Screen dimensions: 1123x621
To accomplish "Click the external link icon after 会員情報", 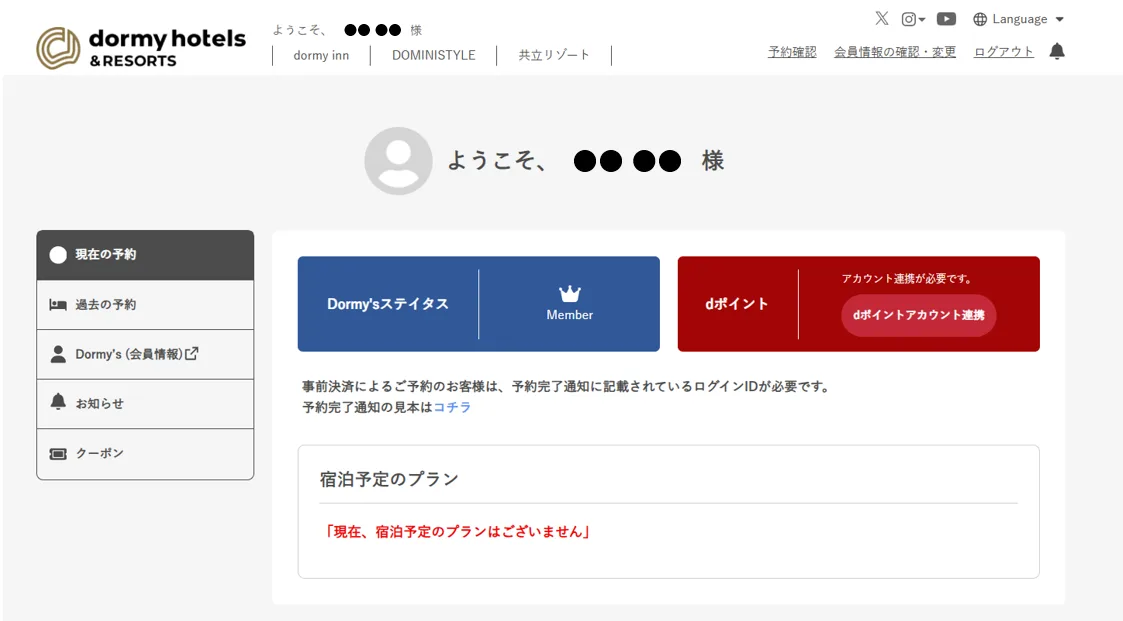I will point(192,354).
